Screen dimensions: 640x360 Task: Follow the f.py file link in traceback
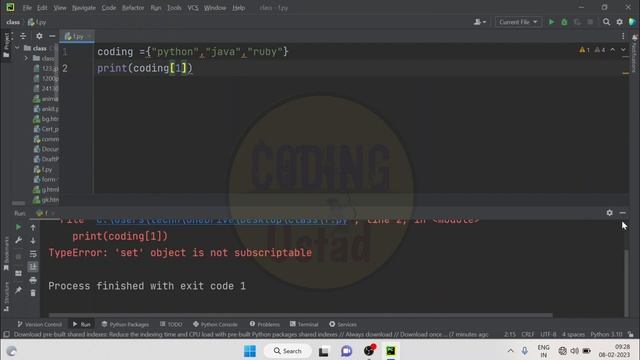pyautogui.click(x=222, y=220)
